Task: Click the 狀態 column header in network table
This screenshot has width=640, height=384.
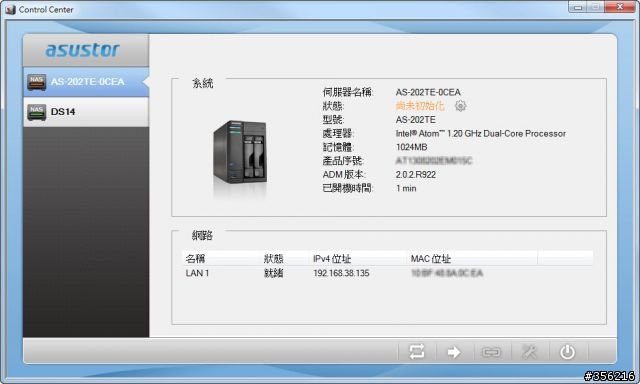Action: click(273, 259)
